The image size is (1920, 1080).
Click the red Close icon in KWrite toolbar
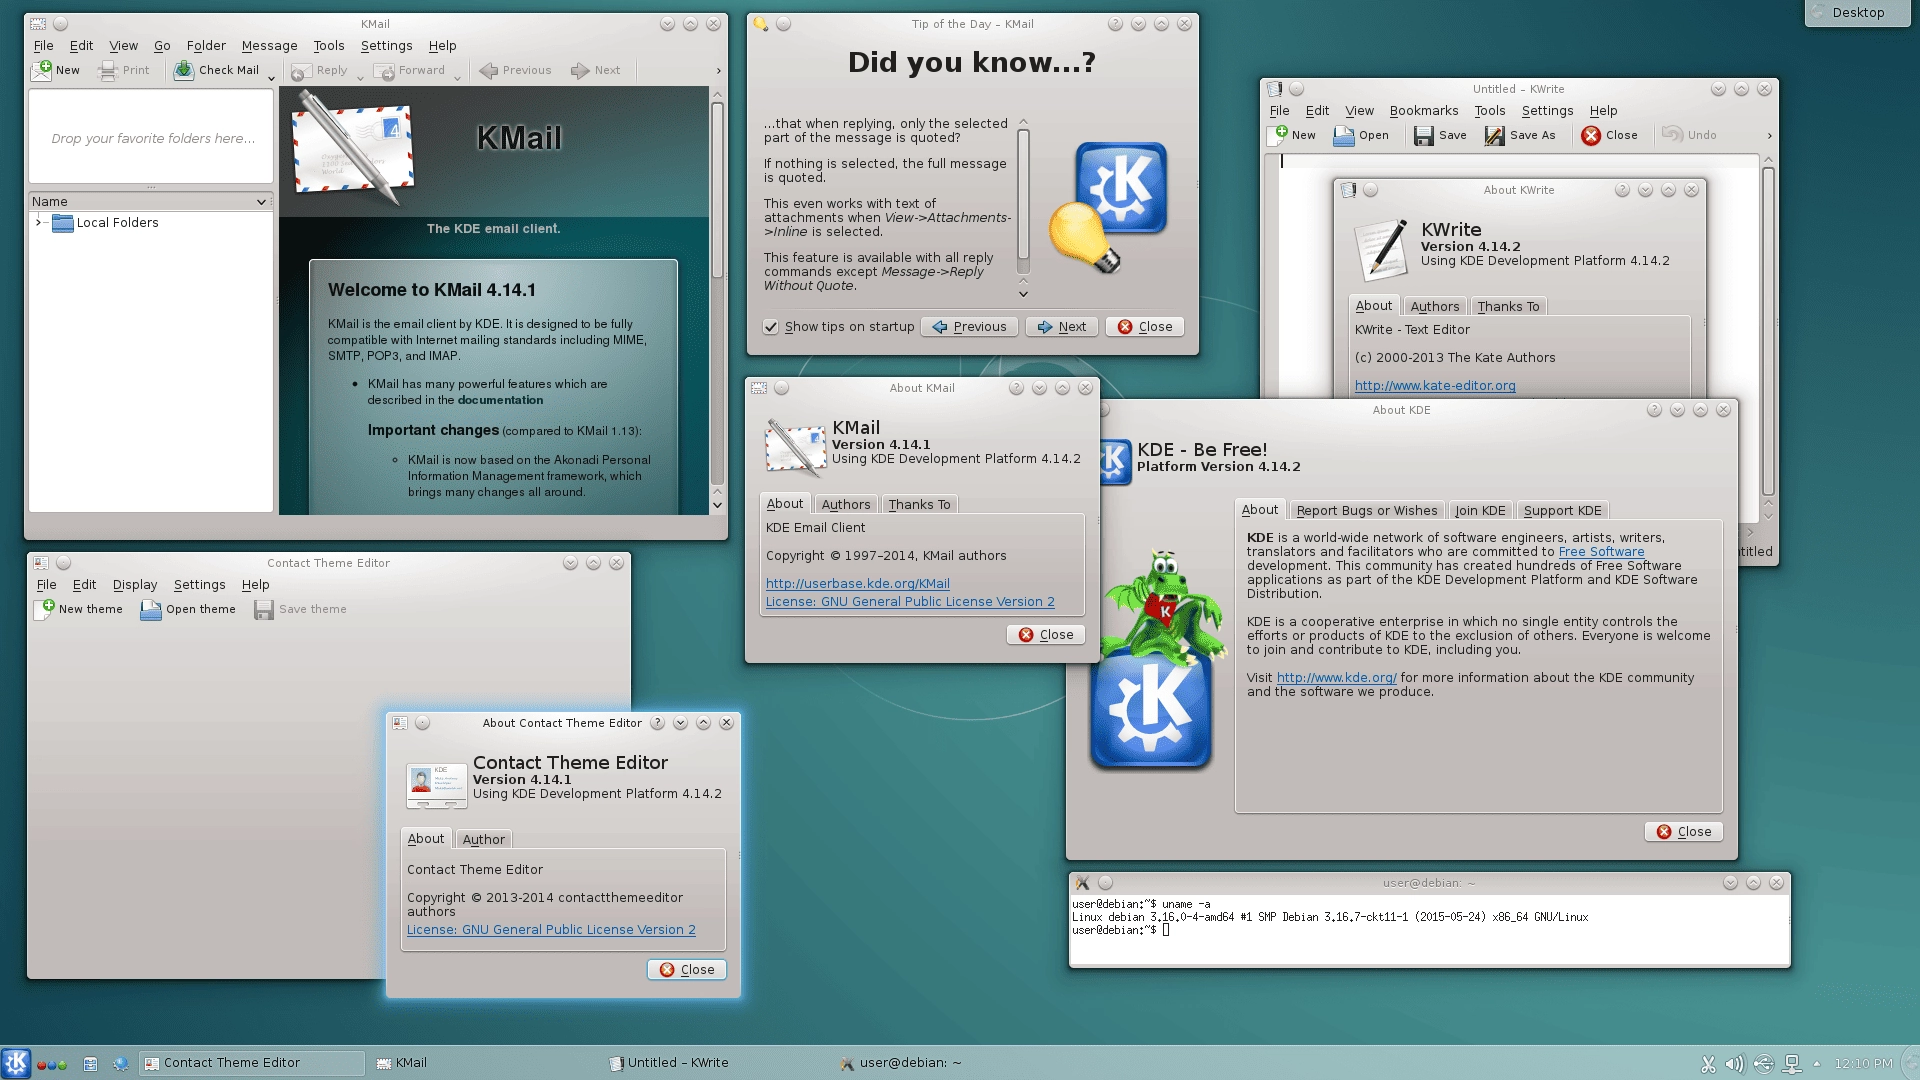[1591, 135]
